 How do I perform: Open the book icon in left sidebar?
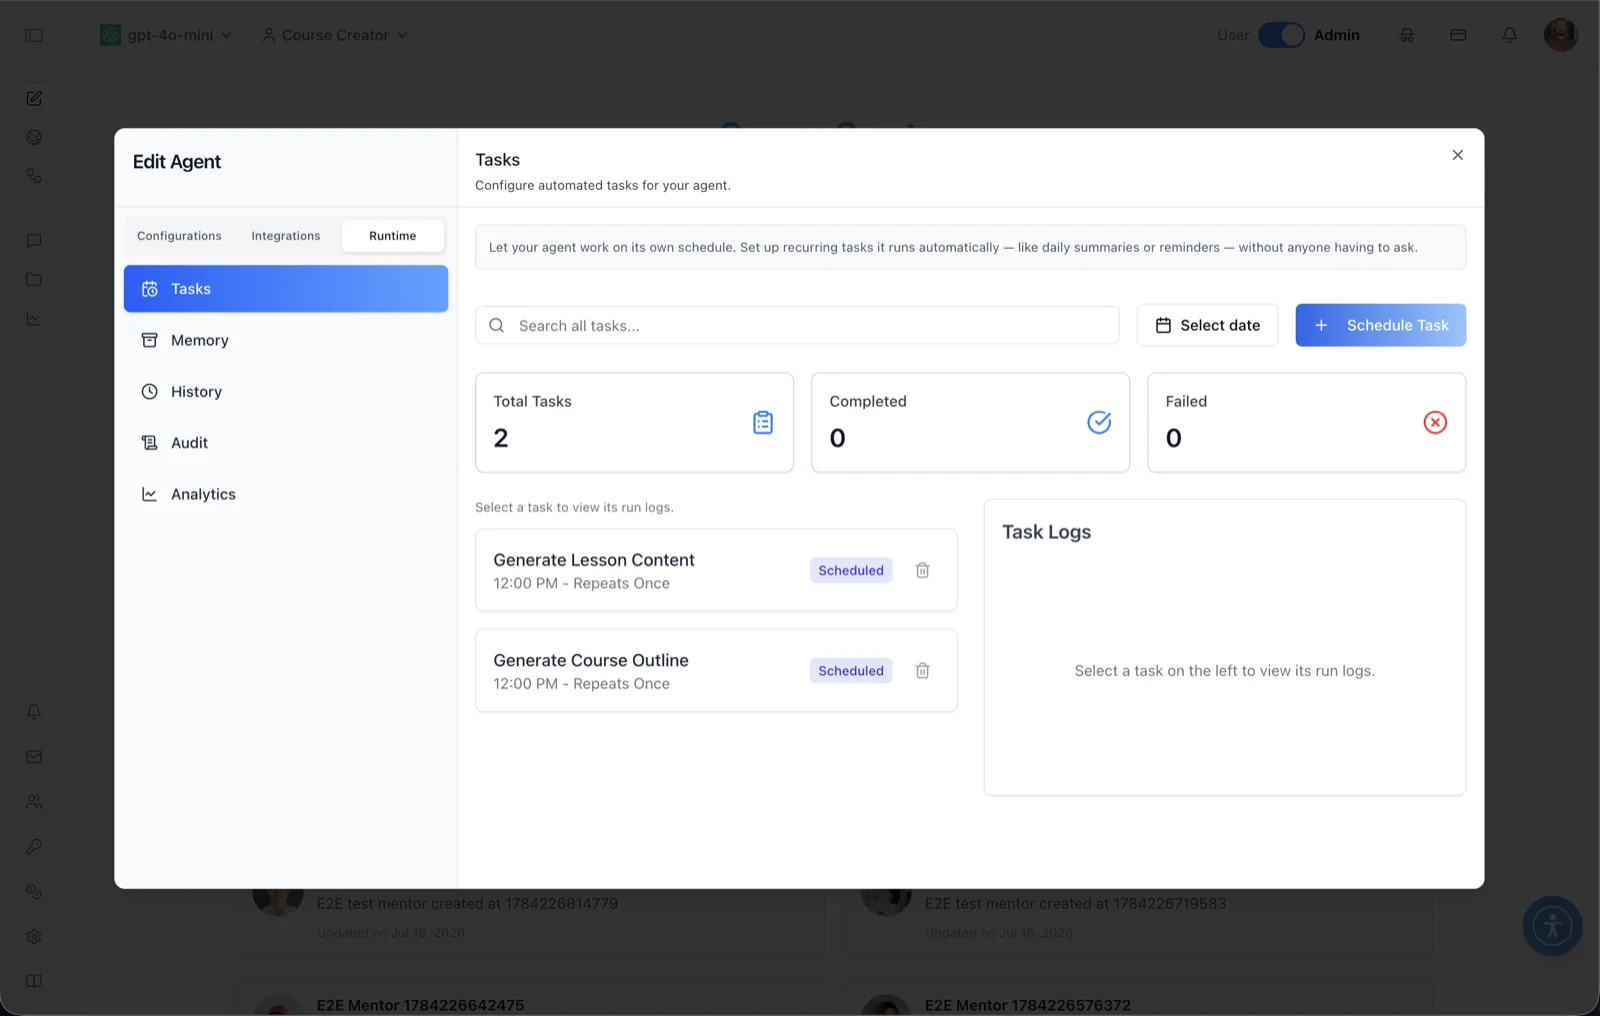coord(34,981)
